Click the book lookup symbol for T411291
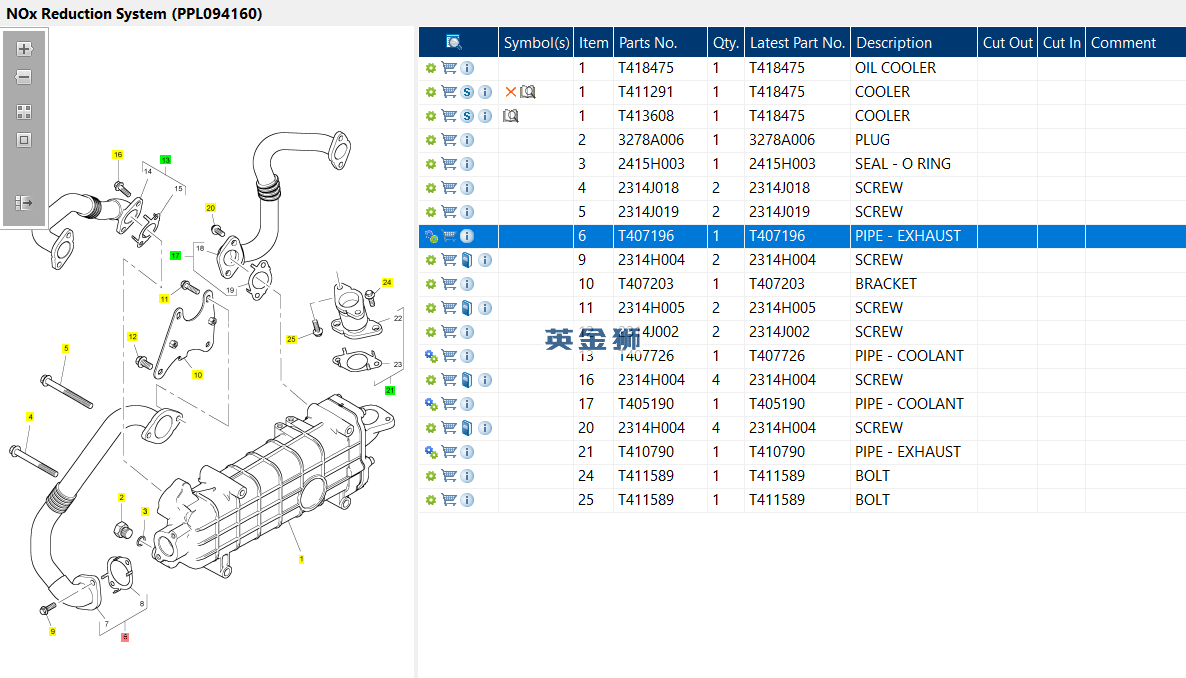The height and width of the screenshot is (678, 1186). click(x=528, y=92)
